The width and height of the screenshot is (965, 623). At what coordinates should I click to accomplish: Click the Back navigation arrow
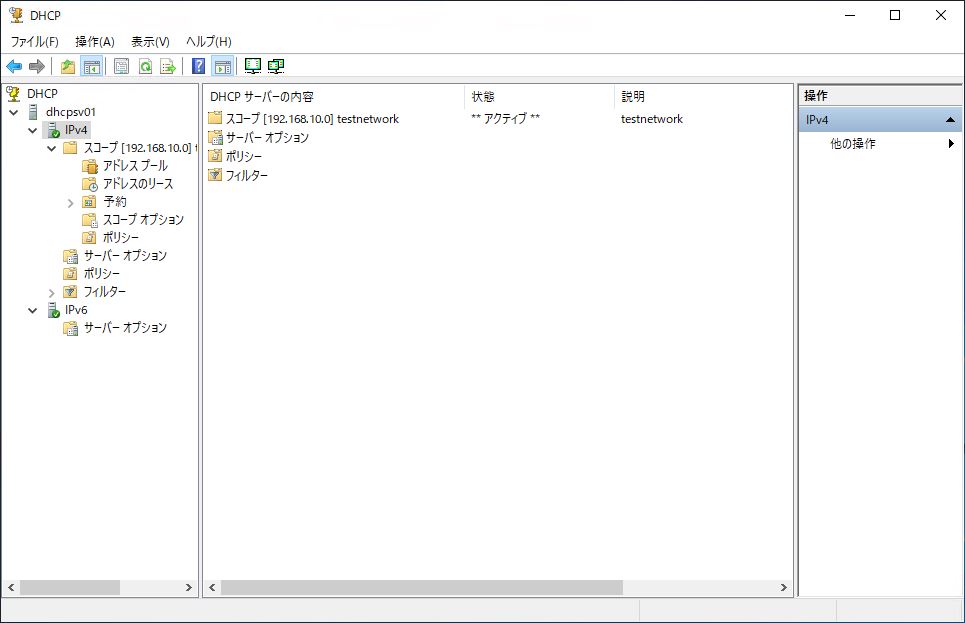[13, 66]
